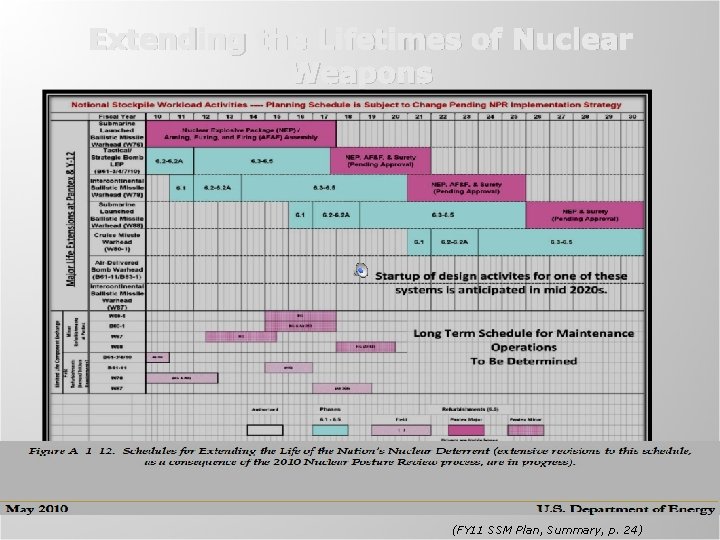Screen dimensions: 720x540
Task: Click the 'May 2010' footer date
Action: click(37, 509)
